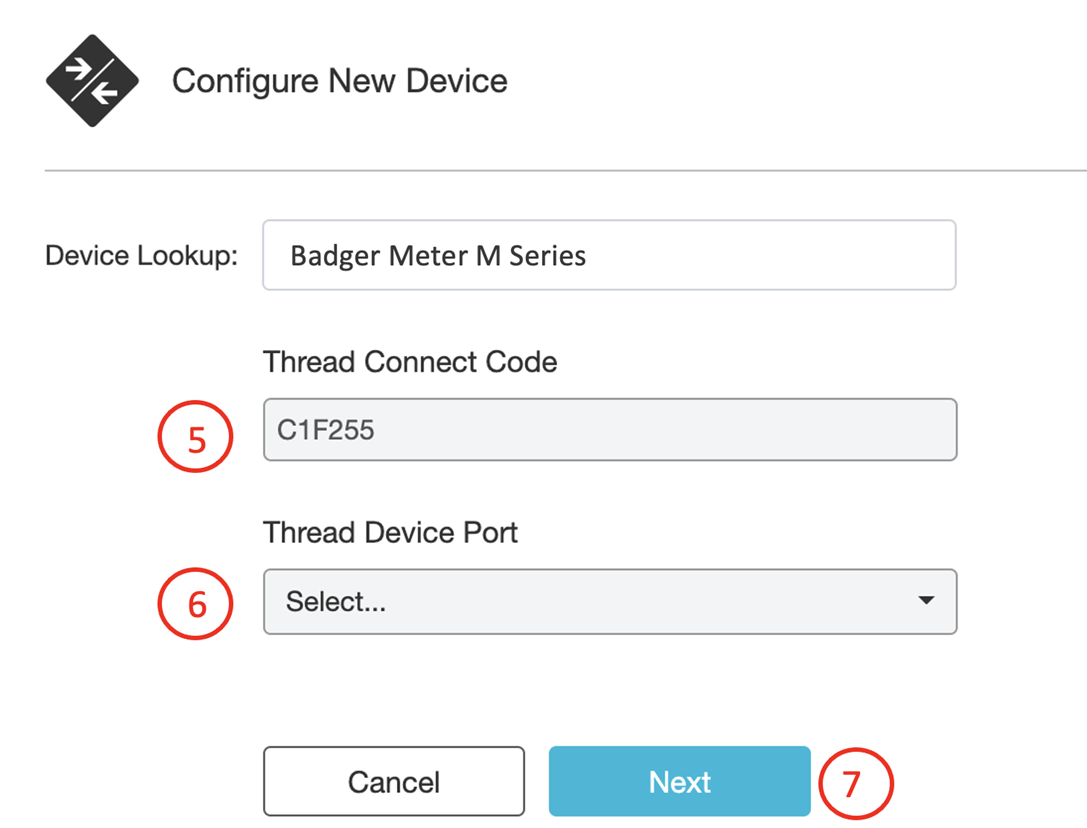
Task: Click the Thread Connect Code field
Action: click(610, 430)
